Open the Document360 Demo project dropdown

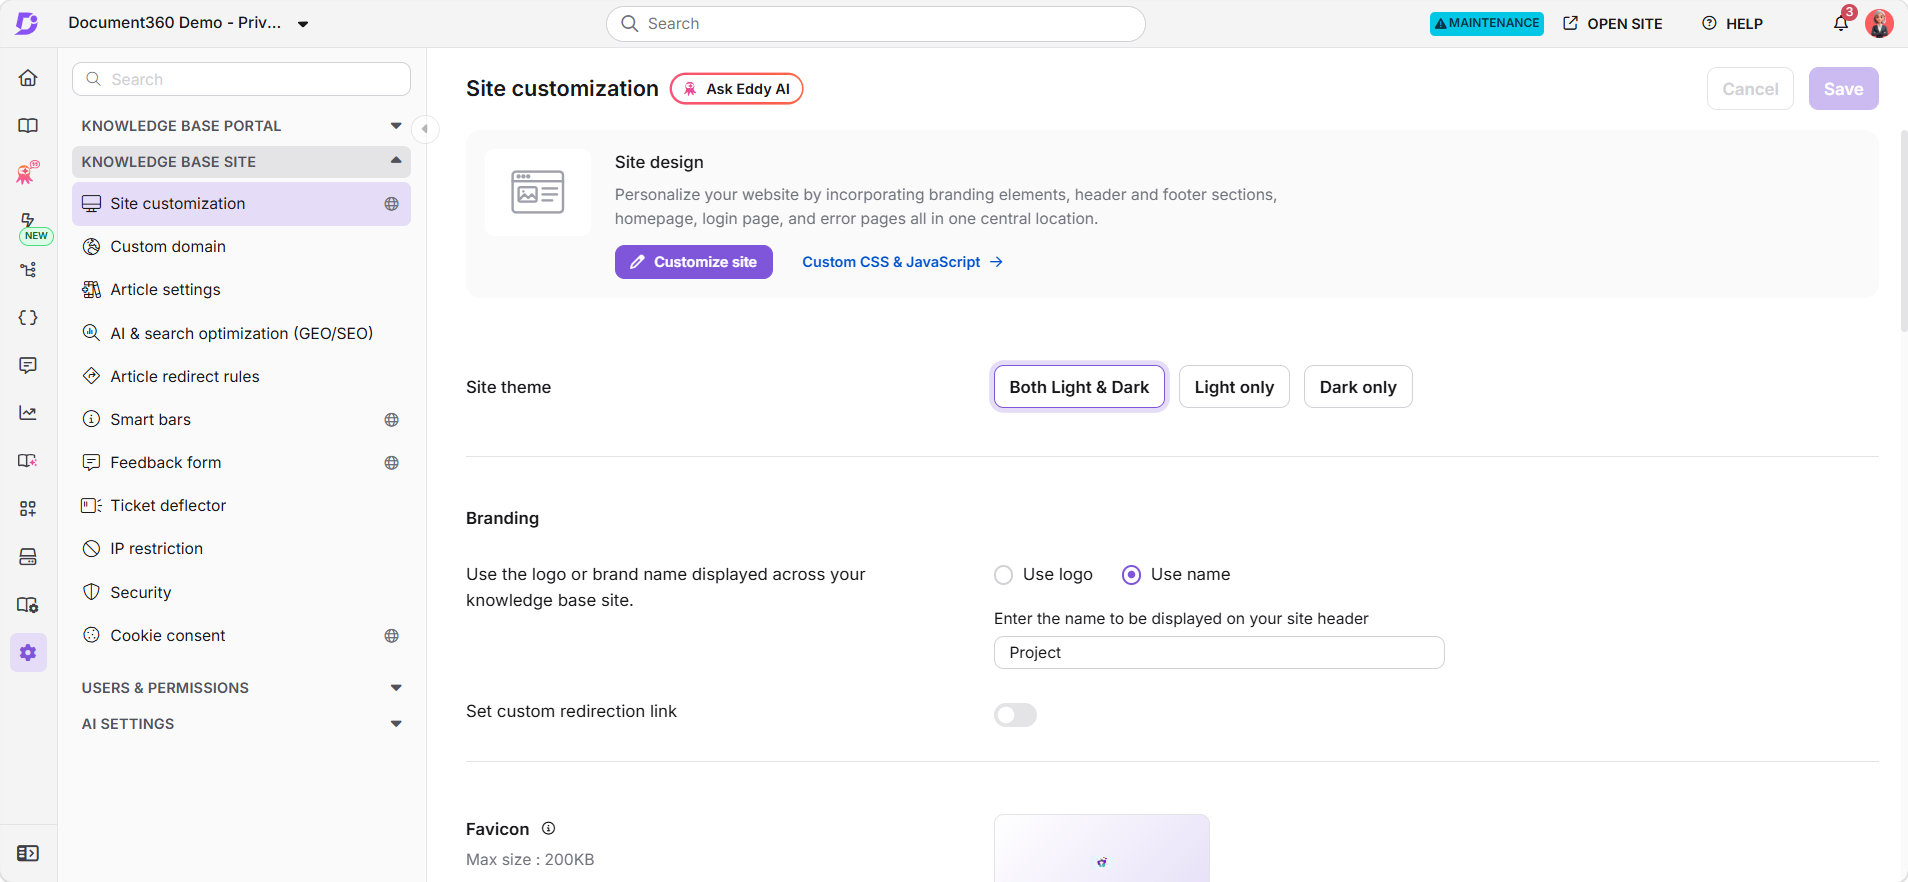tap(189, 23)
